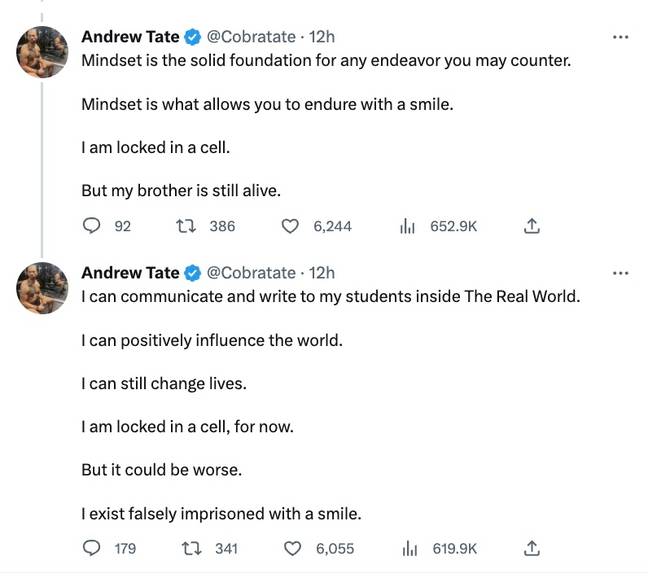Click the @Cobratate handle on second tweet
This screenshot has width=648, height=587.
(x=251, y=273)
